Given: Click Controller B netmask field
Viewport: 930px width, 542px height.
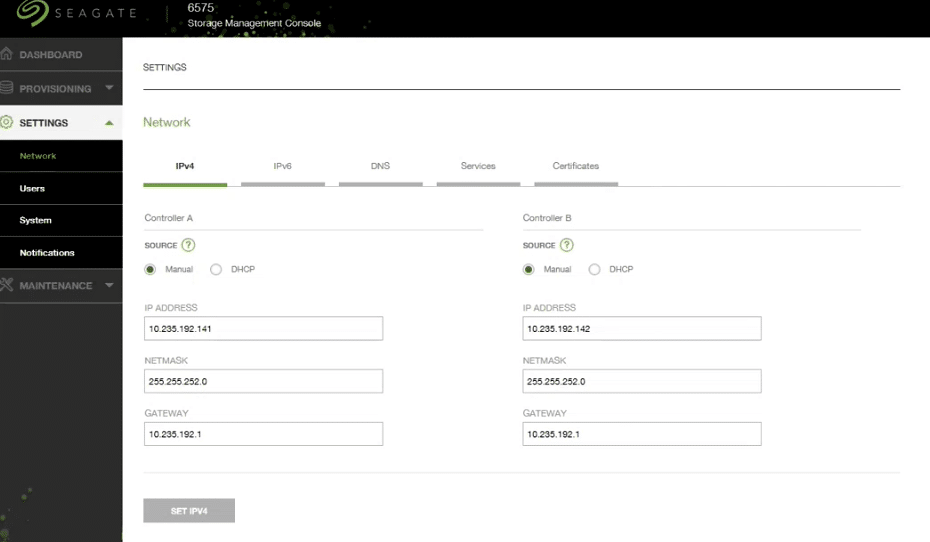Looking at the screenshot, I should [x=642, y=381].
